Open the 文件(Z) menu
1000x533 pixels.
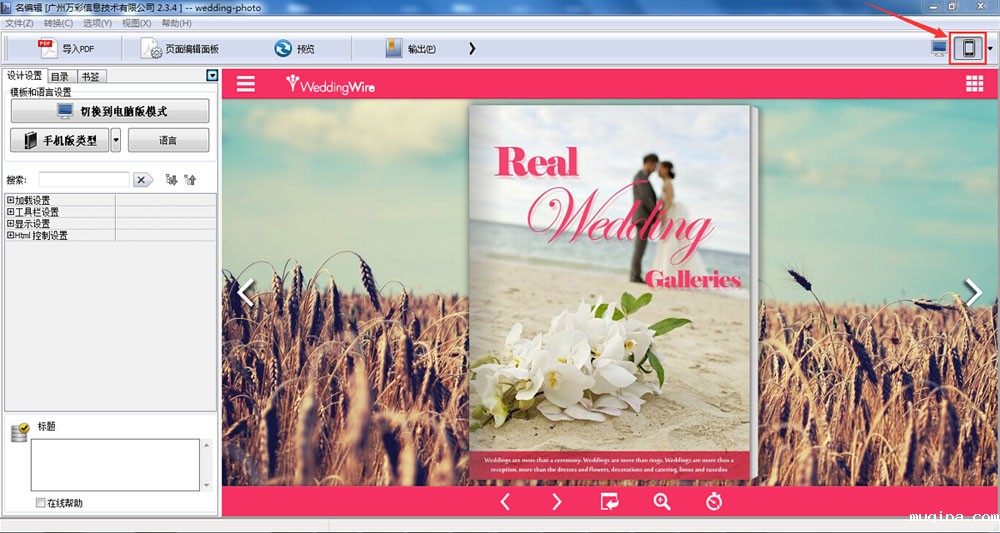tap(19, 23)
